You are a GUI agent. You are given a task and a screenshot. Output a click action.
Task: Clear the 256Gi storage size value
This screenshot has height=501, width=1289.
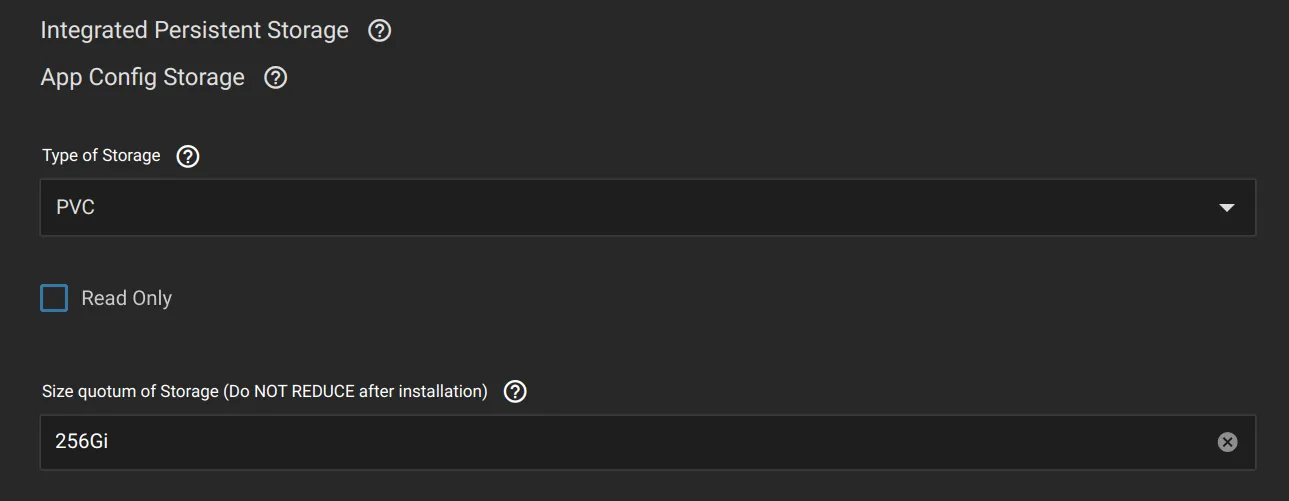[1227, 442]
